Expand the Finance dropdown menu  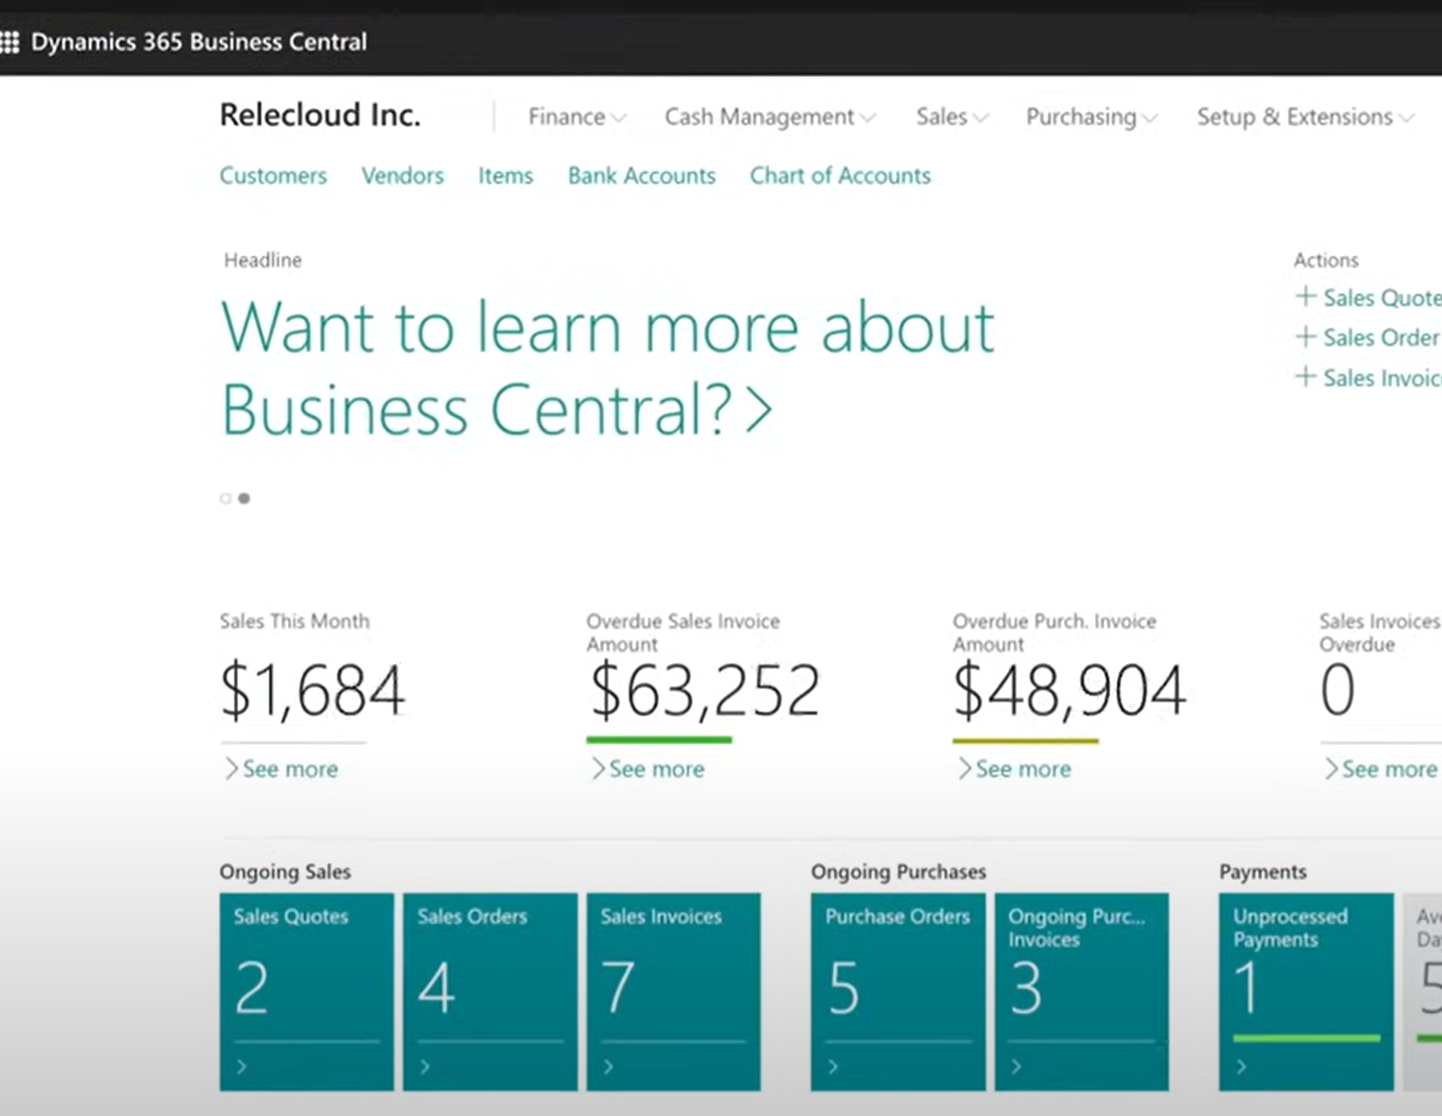[x=576, y=117]
